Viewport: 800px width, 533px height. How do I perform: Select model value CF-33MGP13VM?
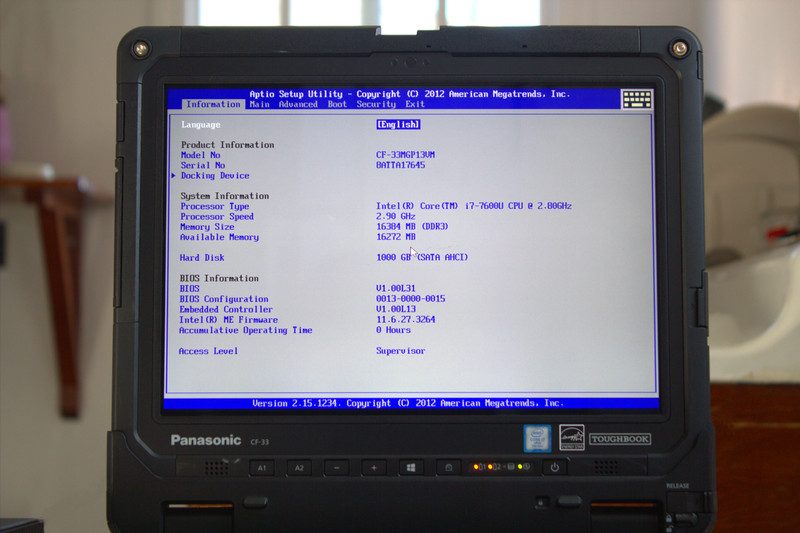pyautogui.click(x=405, y=155)
